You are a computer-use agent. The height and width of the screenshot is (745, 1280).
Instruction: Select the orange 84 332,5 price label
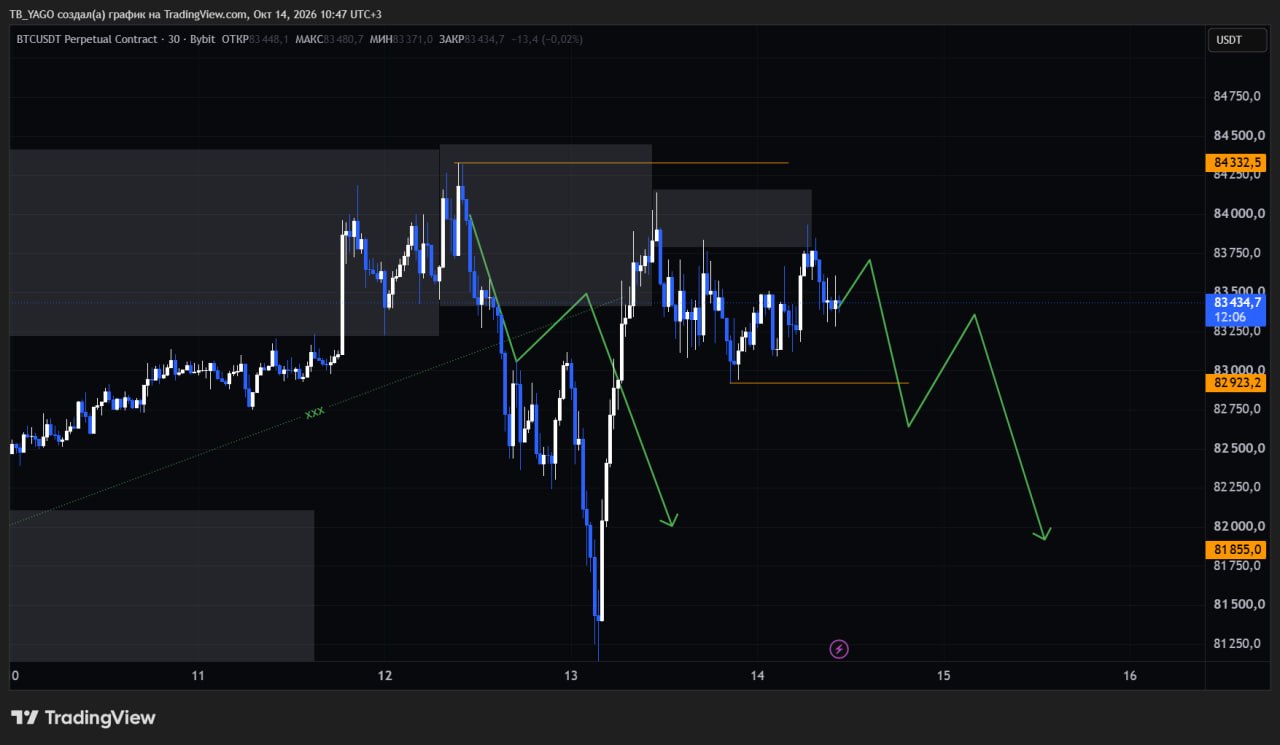click(1236, 162)
